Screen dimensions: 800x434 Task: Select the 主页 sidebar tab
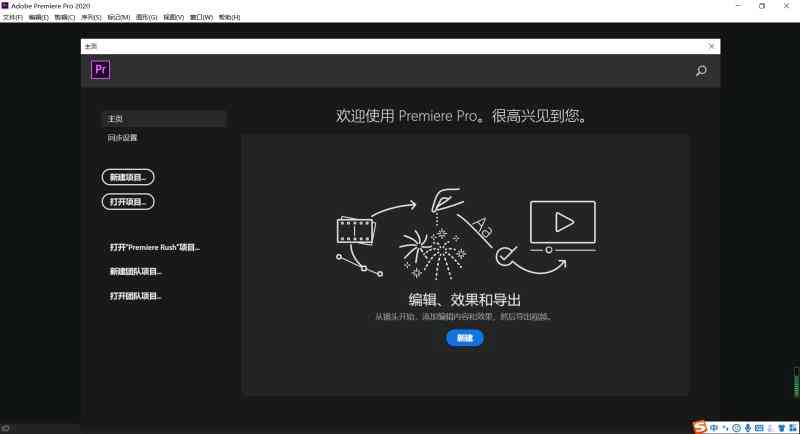point(164,119)
